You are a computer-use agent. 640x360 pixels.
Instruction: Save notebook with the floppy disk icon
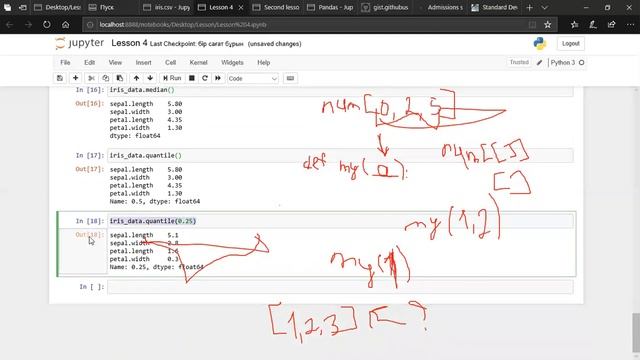click(60, 78)
